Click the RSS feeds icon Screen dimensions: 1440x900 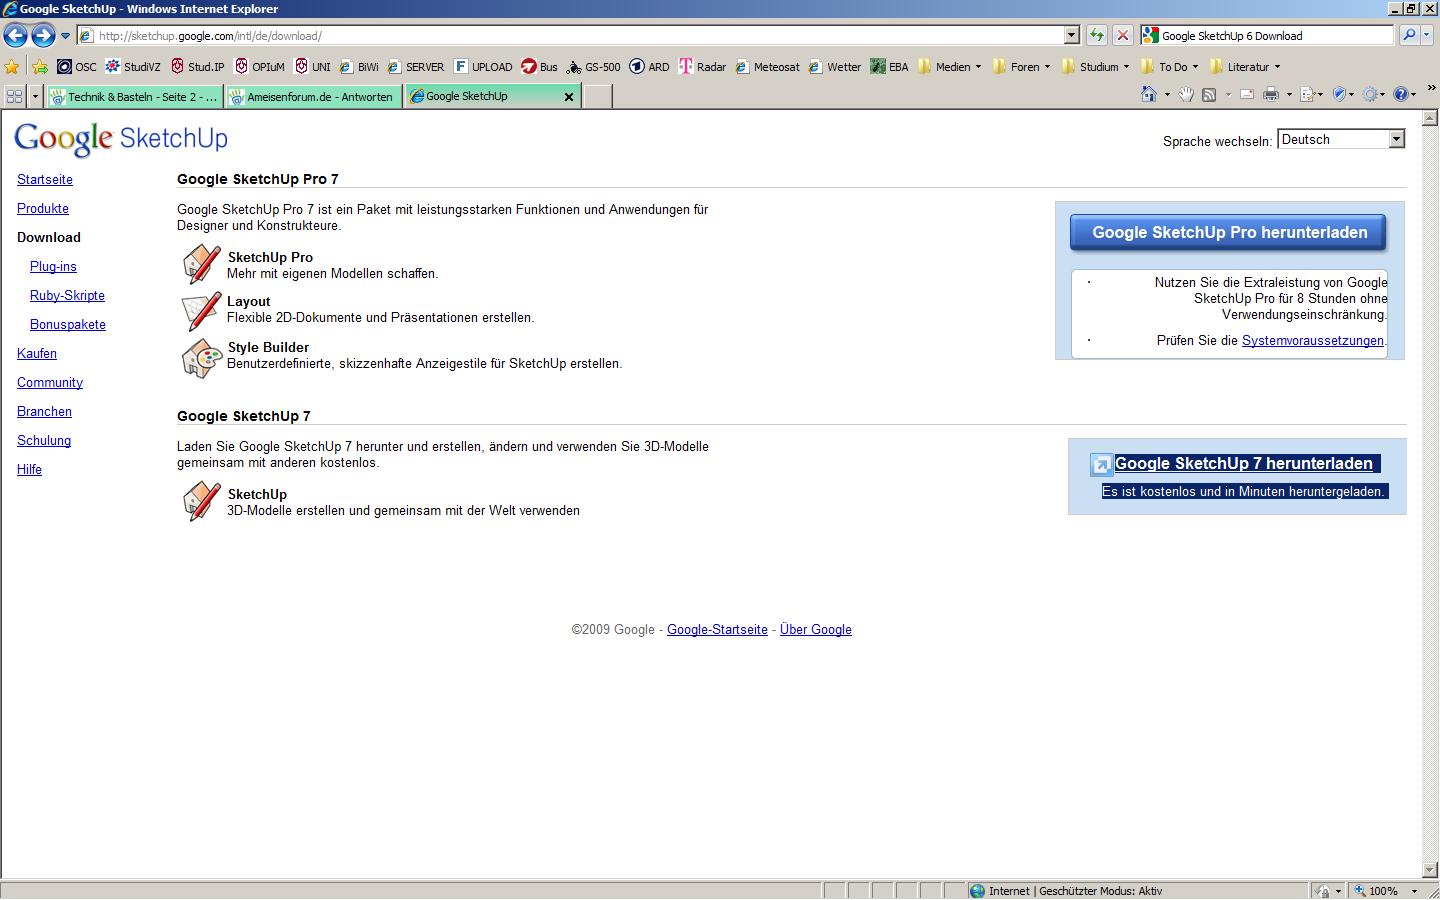[x=1209, y=95]
